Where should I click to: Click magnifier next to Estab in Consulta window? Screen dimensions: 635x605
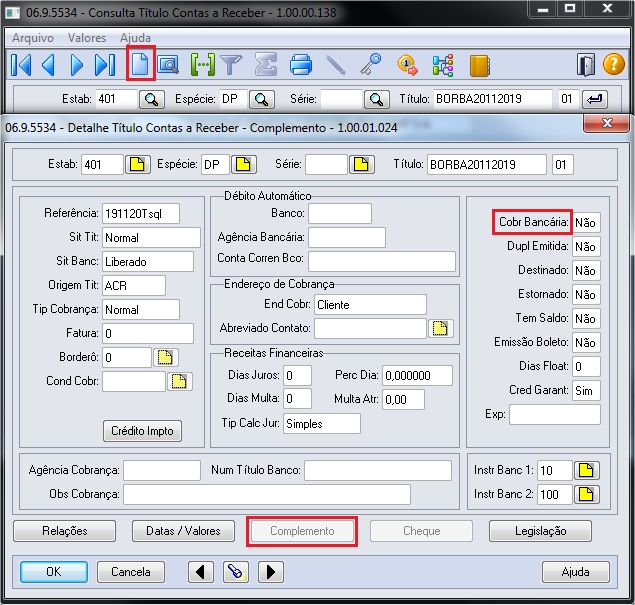[x=152, y=99]
